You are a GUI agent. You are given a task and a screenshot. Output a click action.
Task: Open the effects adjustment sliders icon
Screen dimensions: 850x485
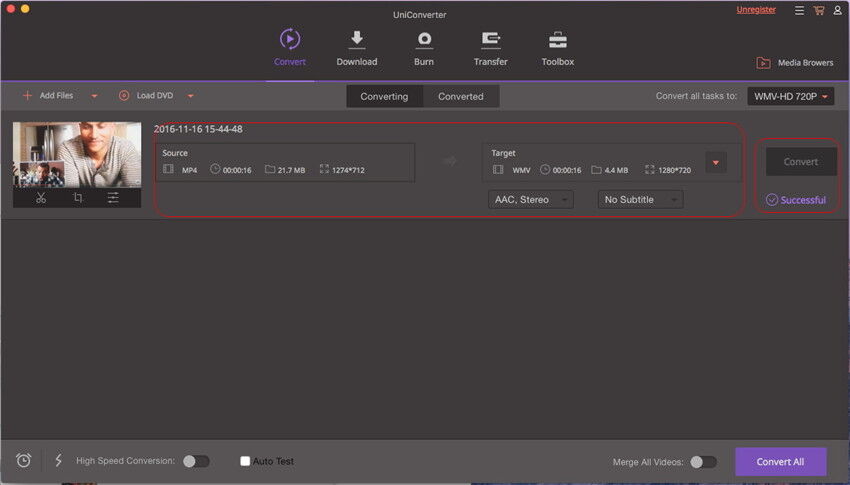click(113, 198)
